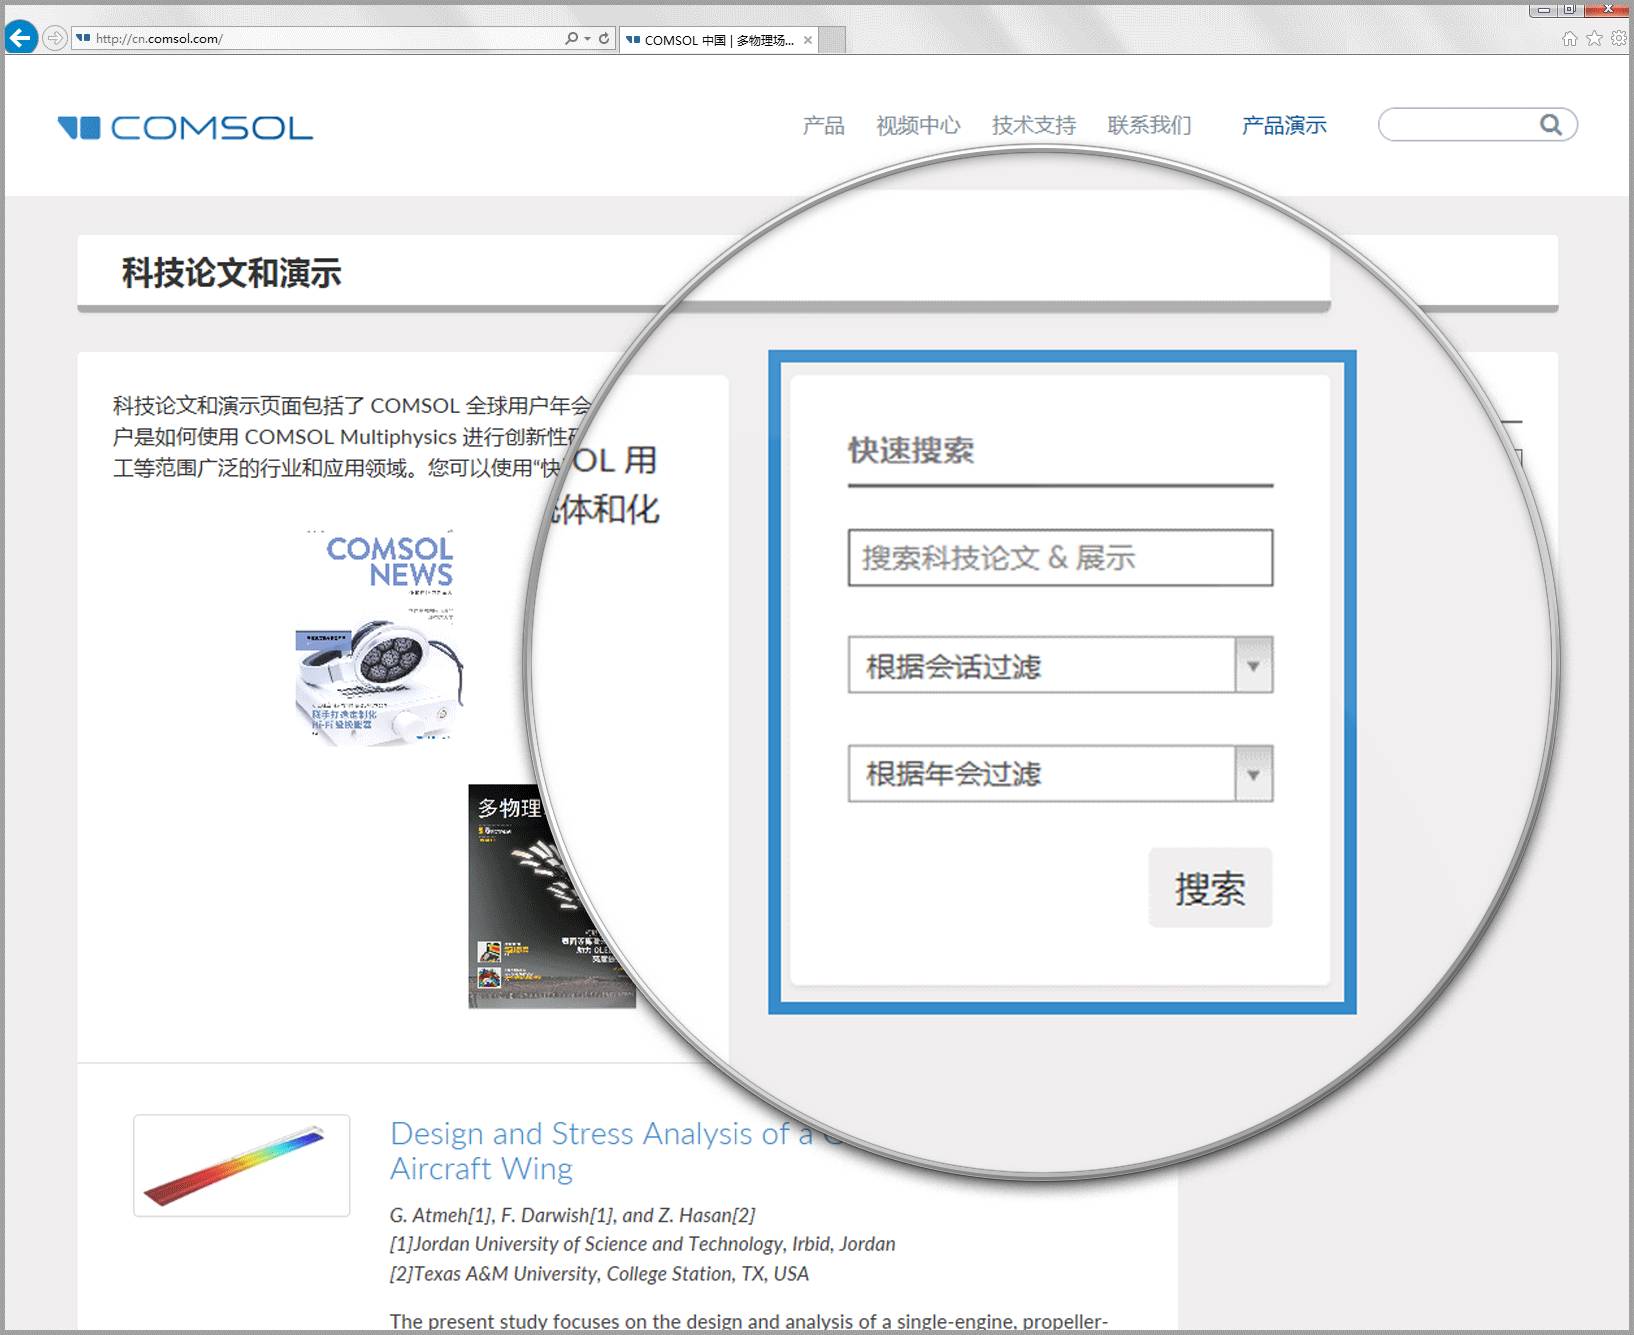Open the address bar dropdown arrow

click(x=587, y=38)
